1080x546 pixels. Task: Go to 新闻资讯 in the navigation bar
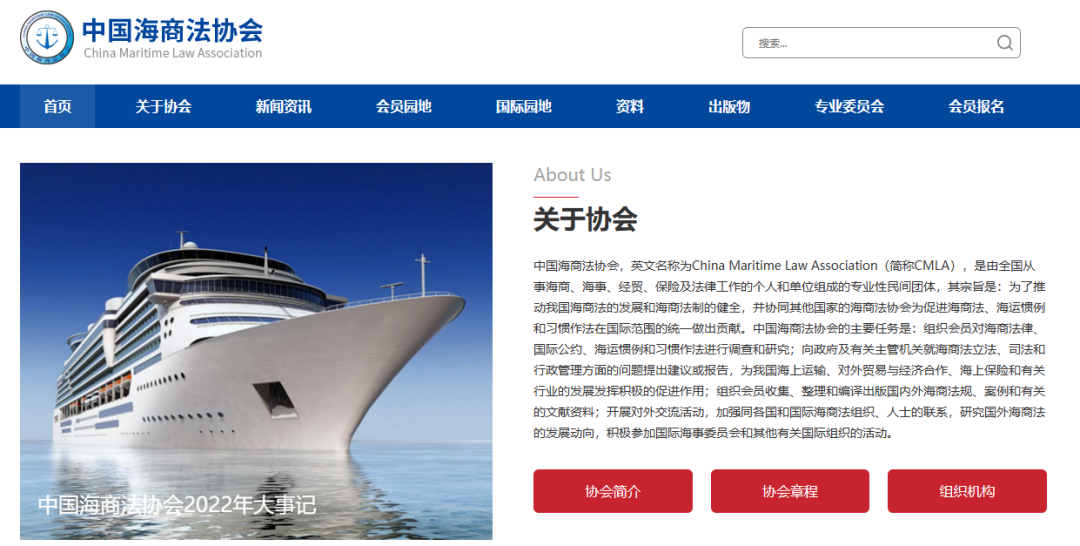coord(283,106)
